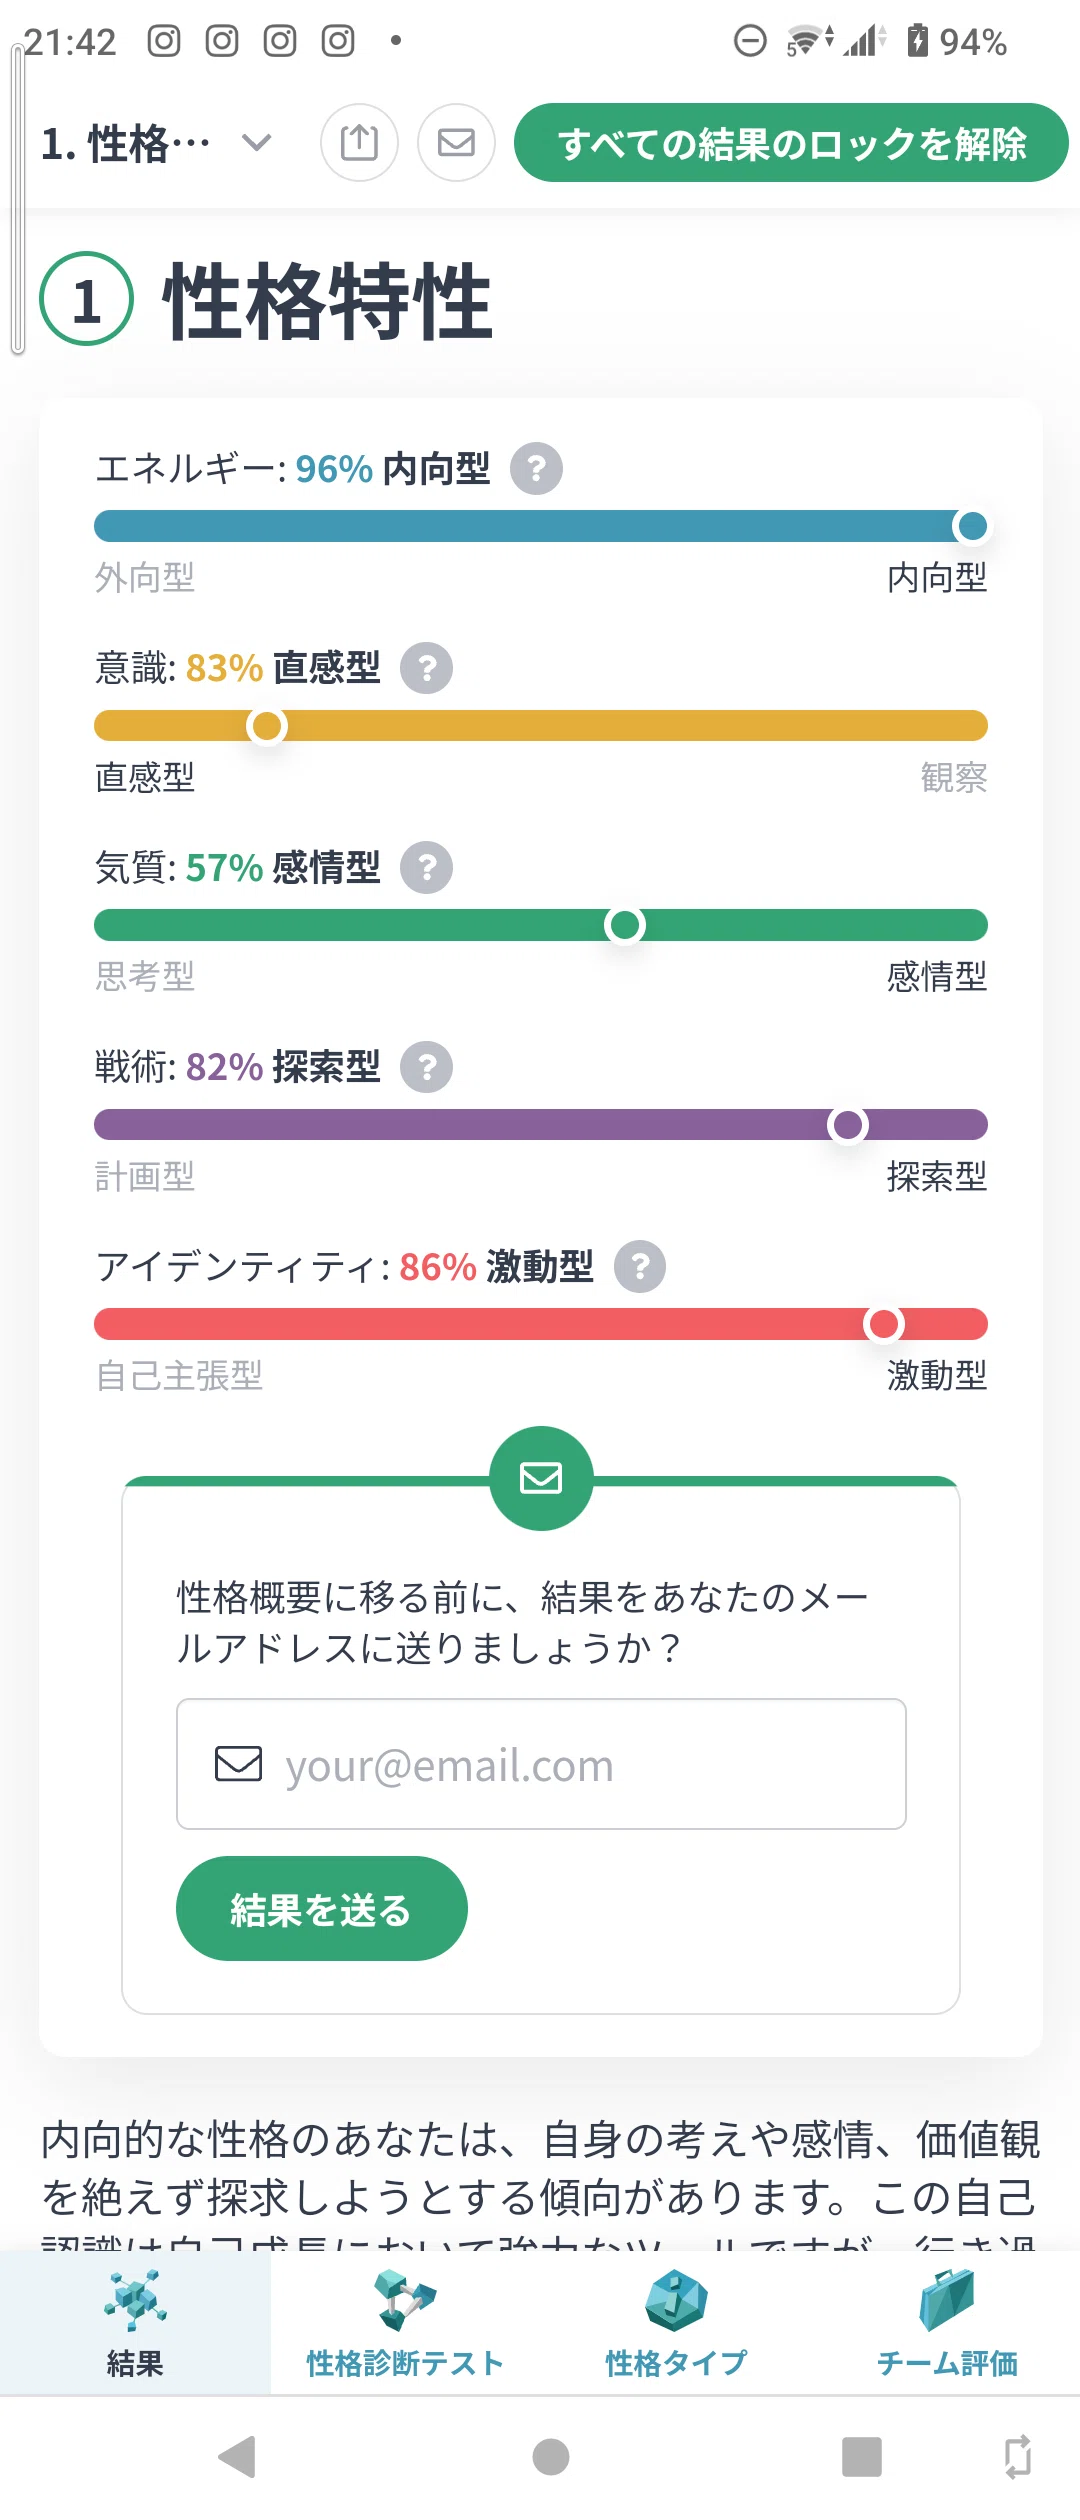The width and height of the screenshot is (1080, 2520).
Task: Tap the envelope email icon in header
Action: coord(456,143)
